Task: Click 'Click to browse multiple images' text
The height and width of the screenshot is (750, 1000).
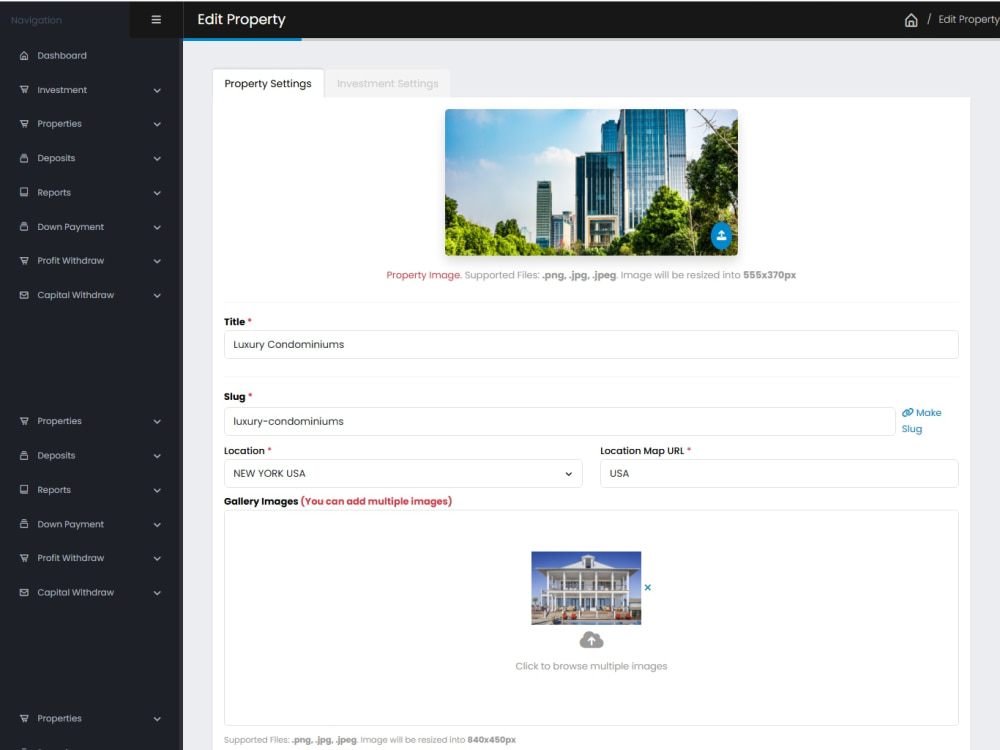Action: 591,666
